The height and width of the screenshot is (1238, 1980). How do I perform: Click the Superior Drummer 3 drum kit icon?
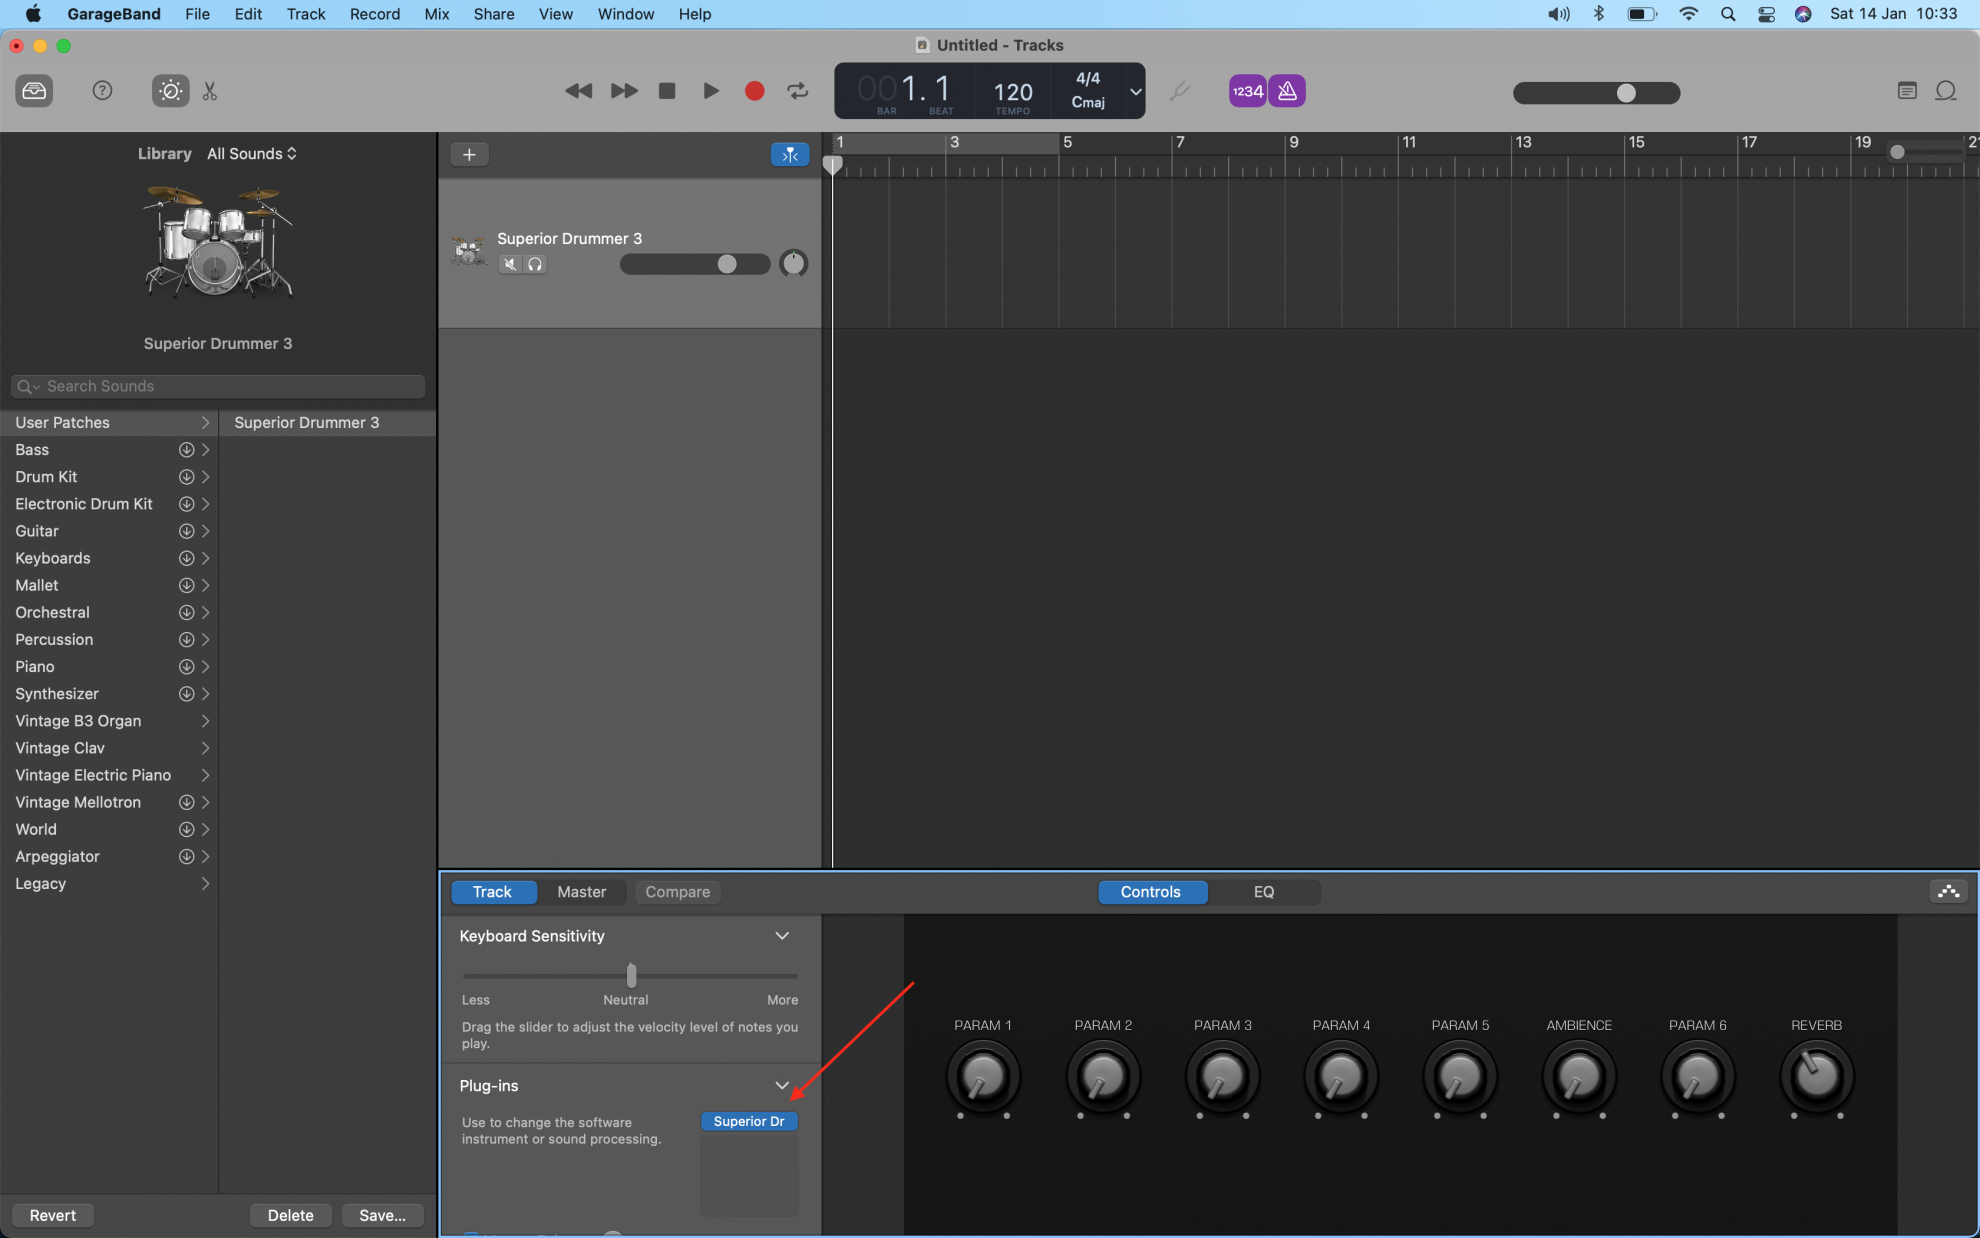coord(468,250)
